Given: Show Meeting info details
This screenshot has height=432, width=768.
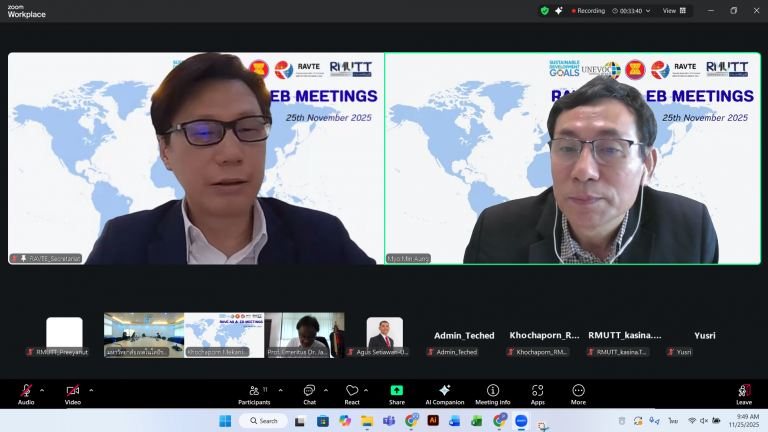Looking at the screenshot, I should [492, 393].
